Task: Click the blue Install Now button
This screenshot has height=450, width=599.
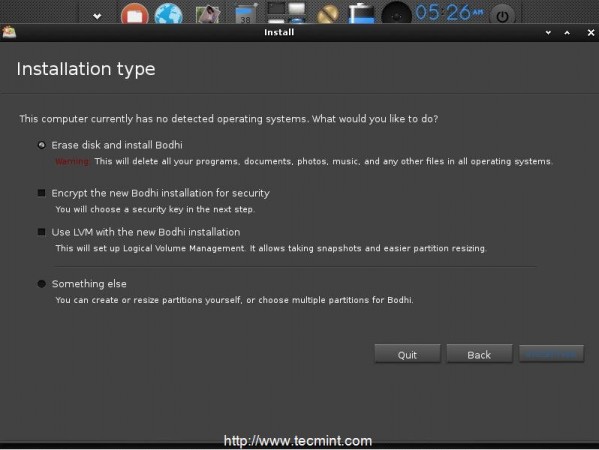Action: [x=551, y=354]
